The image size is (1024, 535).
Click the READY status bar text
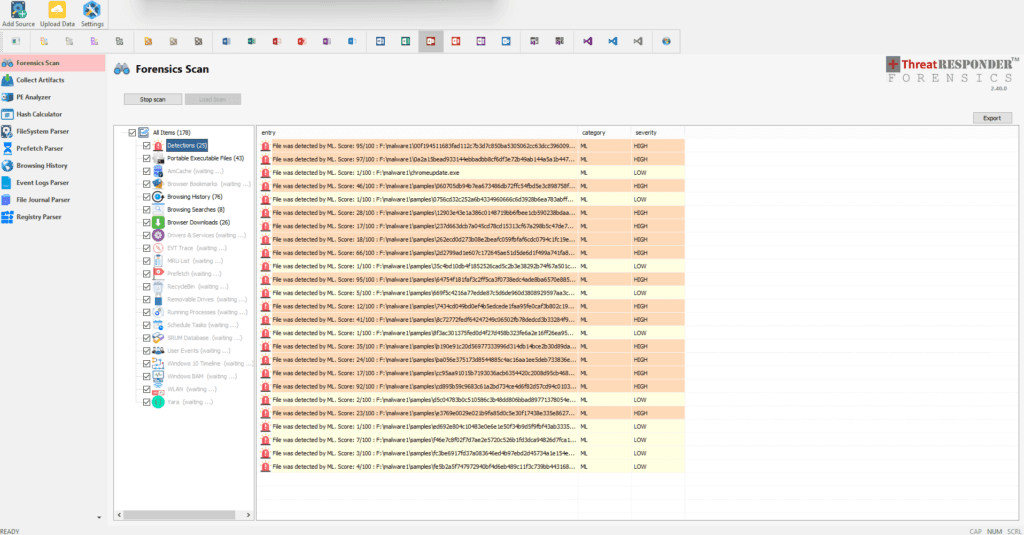coord(10,531)
